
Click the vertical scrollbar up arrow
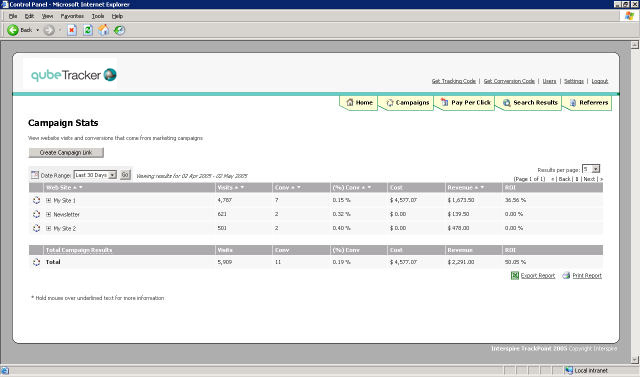coord(635,45)
